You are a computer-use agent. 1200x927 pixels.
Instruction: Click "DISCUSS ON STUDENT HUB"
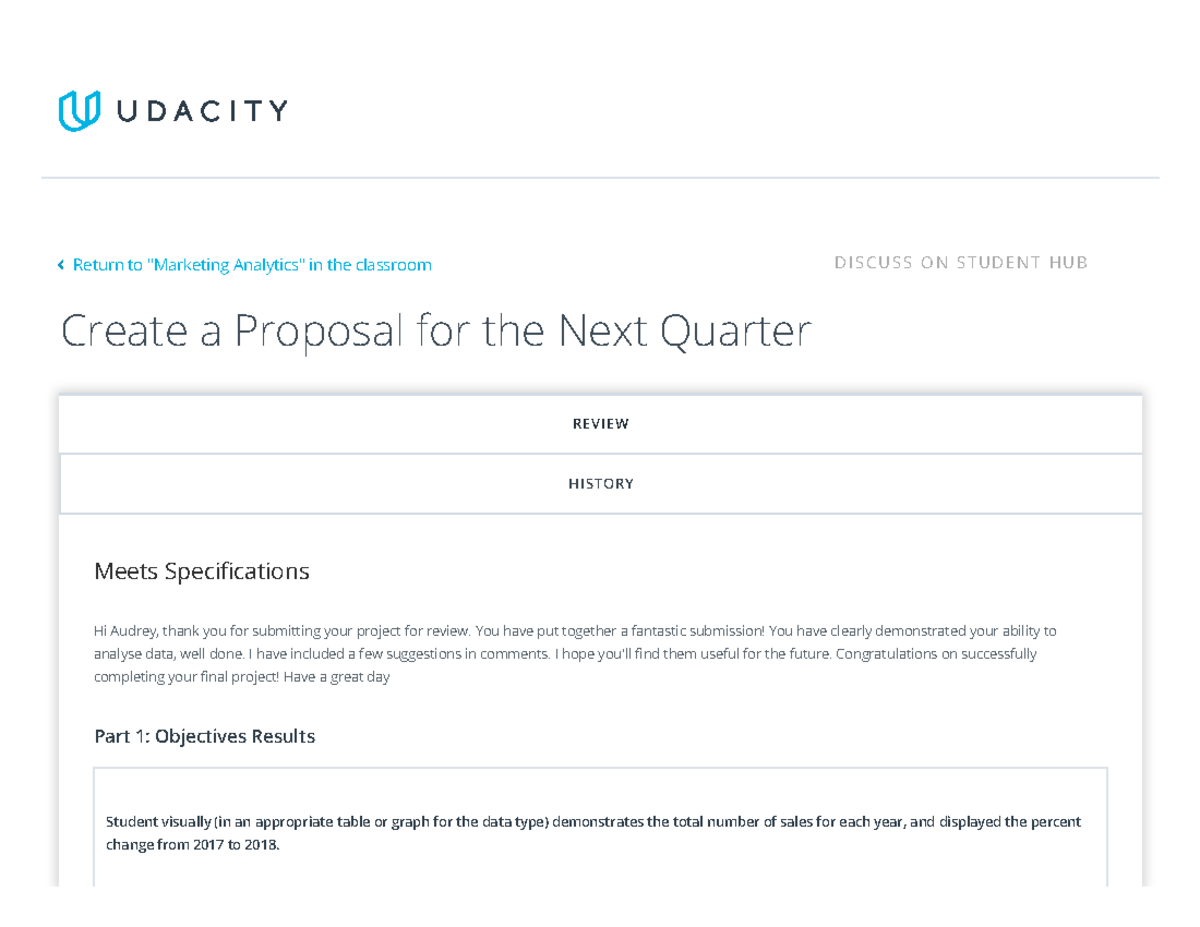pos(961,262)
